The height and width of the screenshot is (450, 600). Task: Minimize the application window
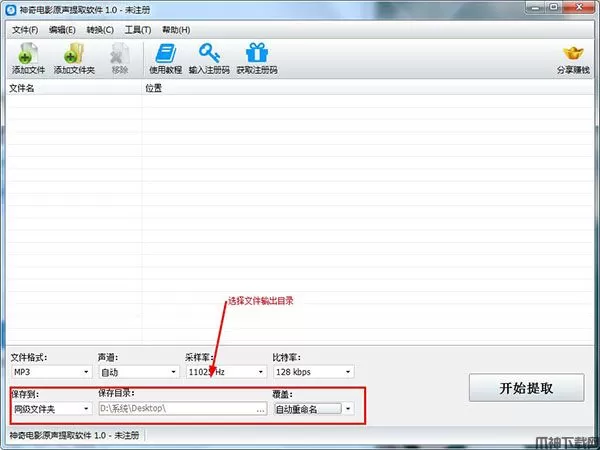click(x=535, y=8)
